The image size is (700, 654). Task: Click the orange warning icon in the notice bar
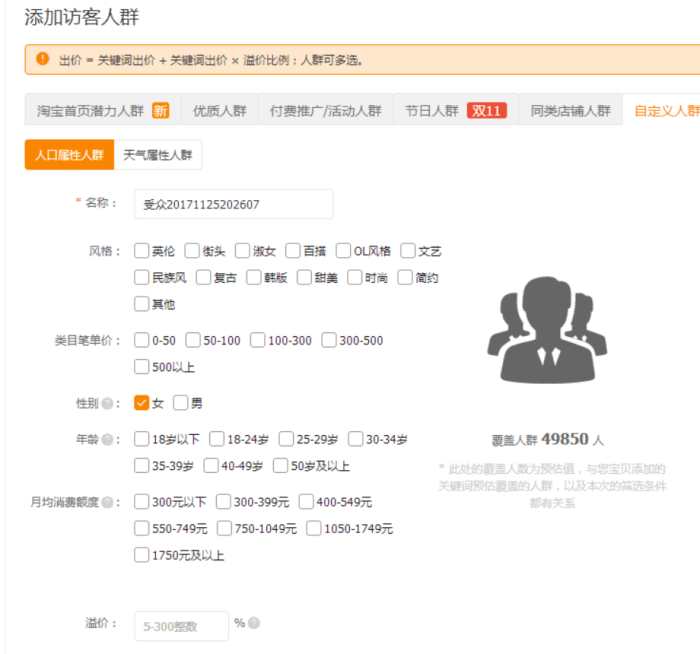[x=42, y=58]
